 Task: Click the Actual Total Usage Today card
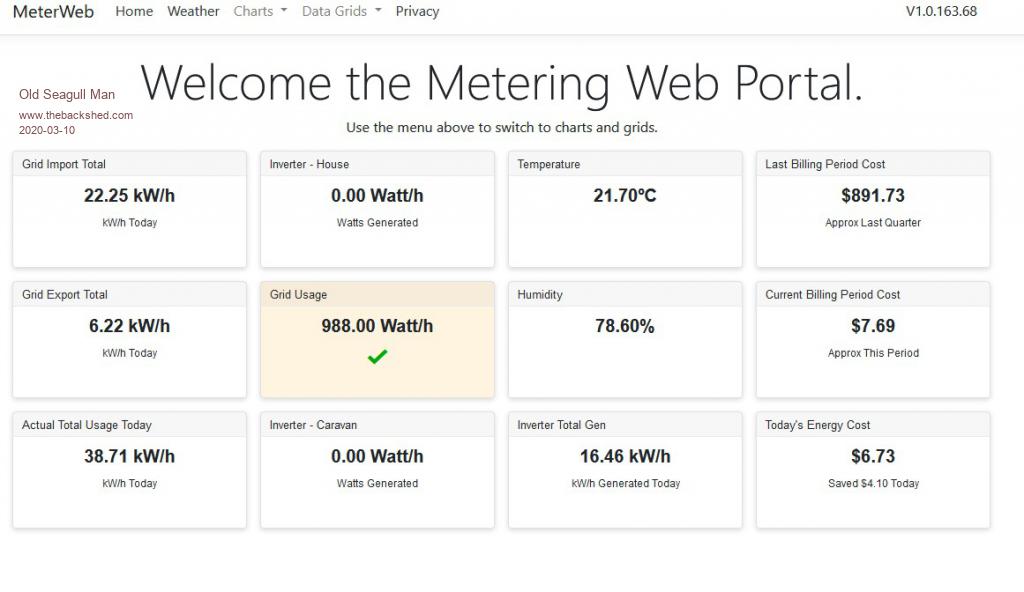[x=129, y=469]
